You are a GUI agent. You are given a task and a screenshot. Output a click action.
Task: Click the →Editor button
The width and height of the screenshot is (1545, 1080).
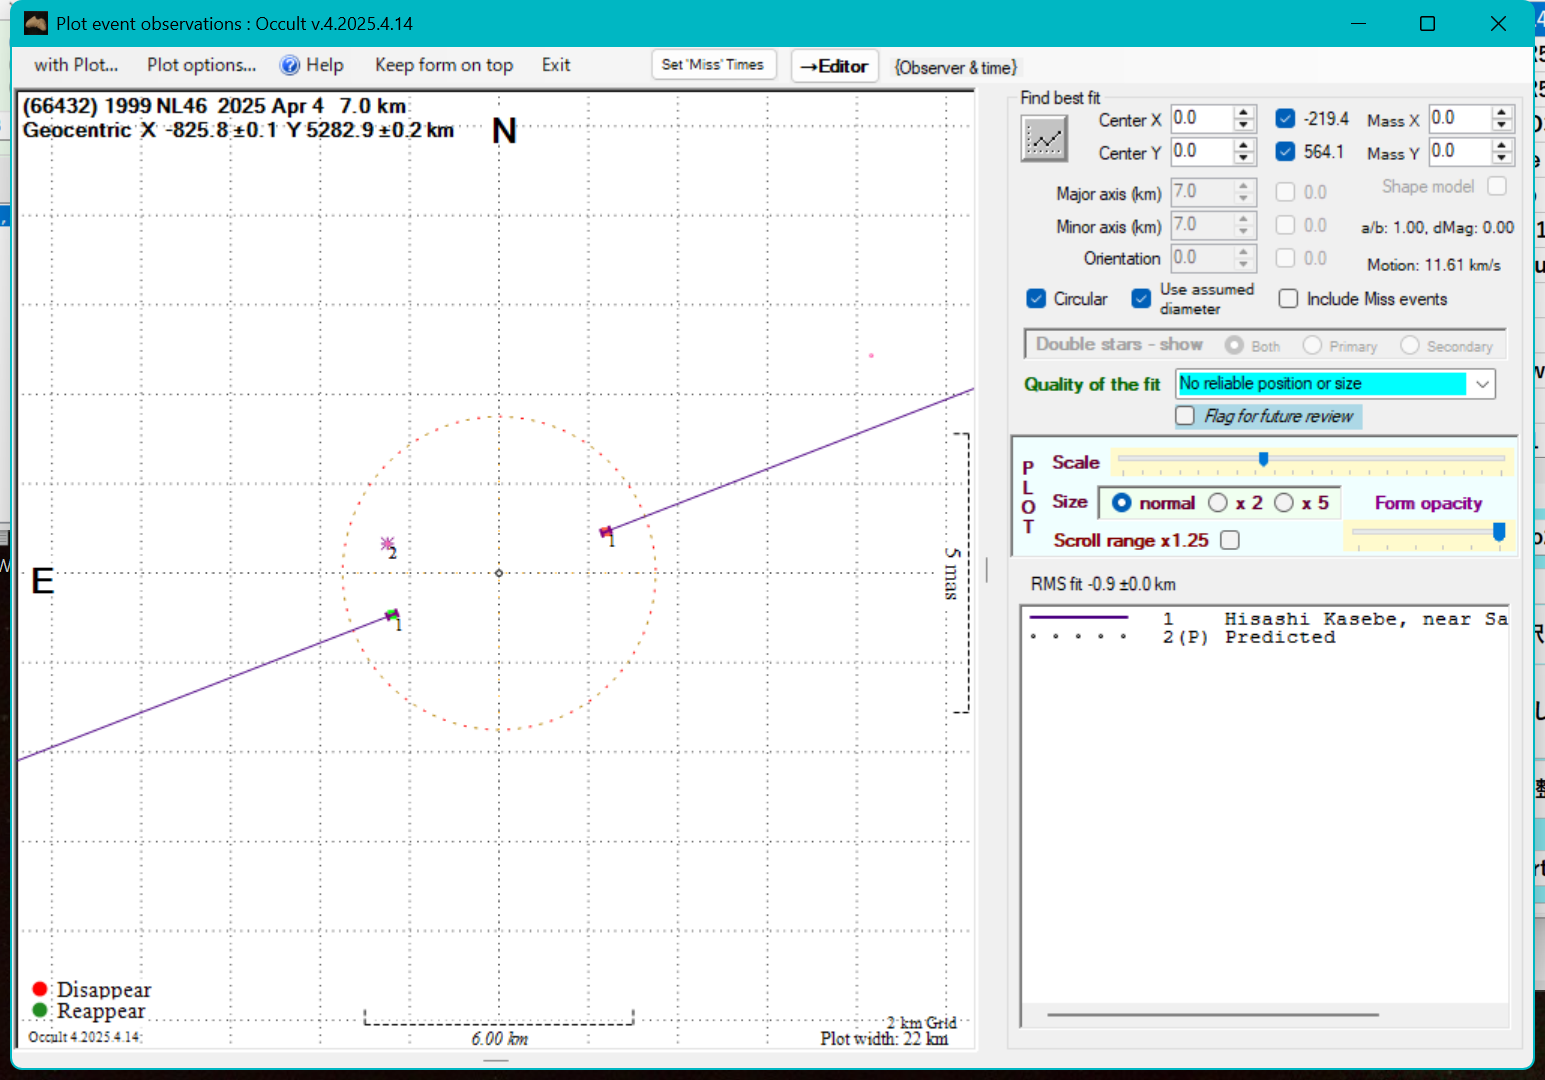pos(834,66)
